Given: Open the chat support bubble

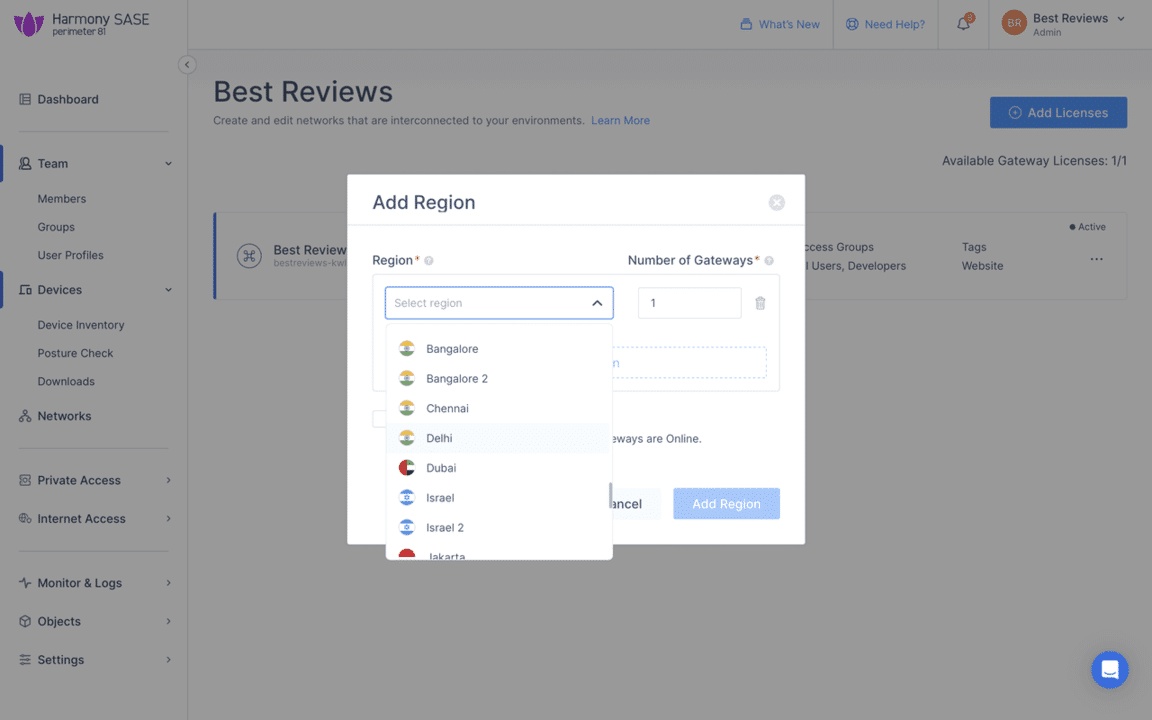Looking at the screenshot, I should (1109, 670).
